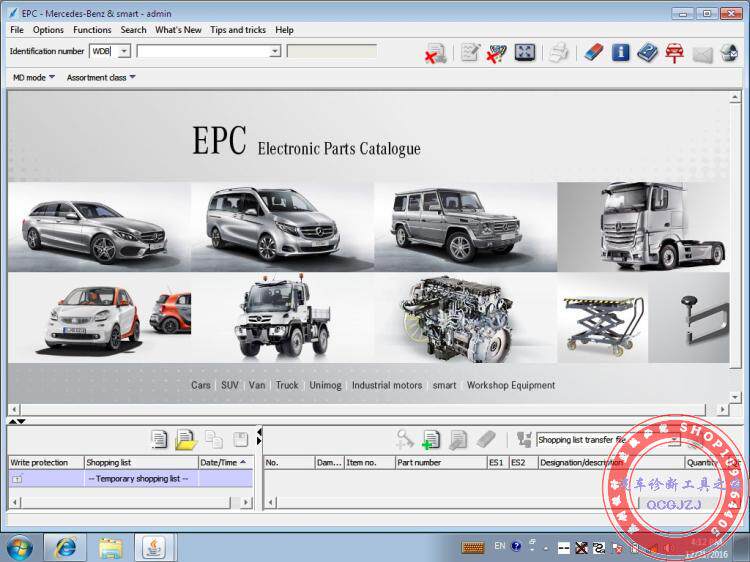Image resolution: width=750 pixels, height=562 pixels.
Task: Open the MD mode dropdown
Action: tap(33, 77)
